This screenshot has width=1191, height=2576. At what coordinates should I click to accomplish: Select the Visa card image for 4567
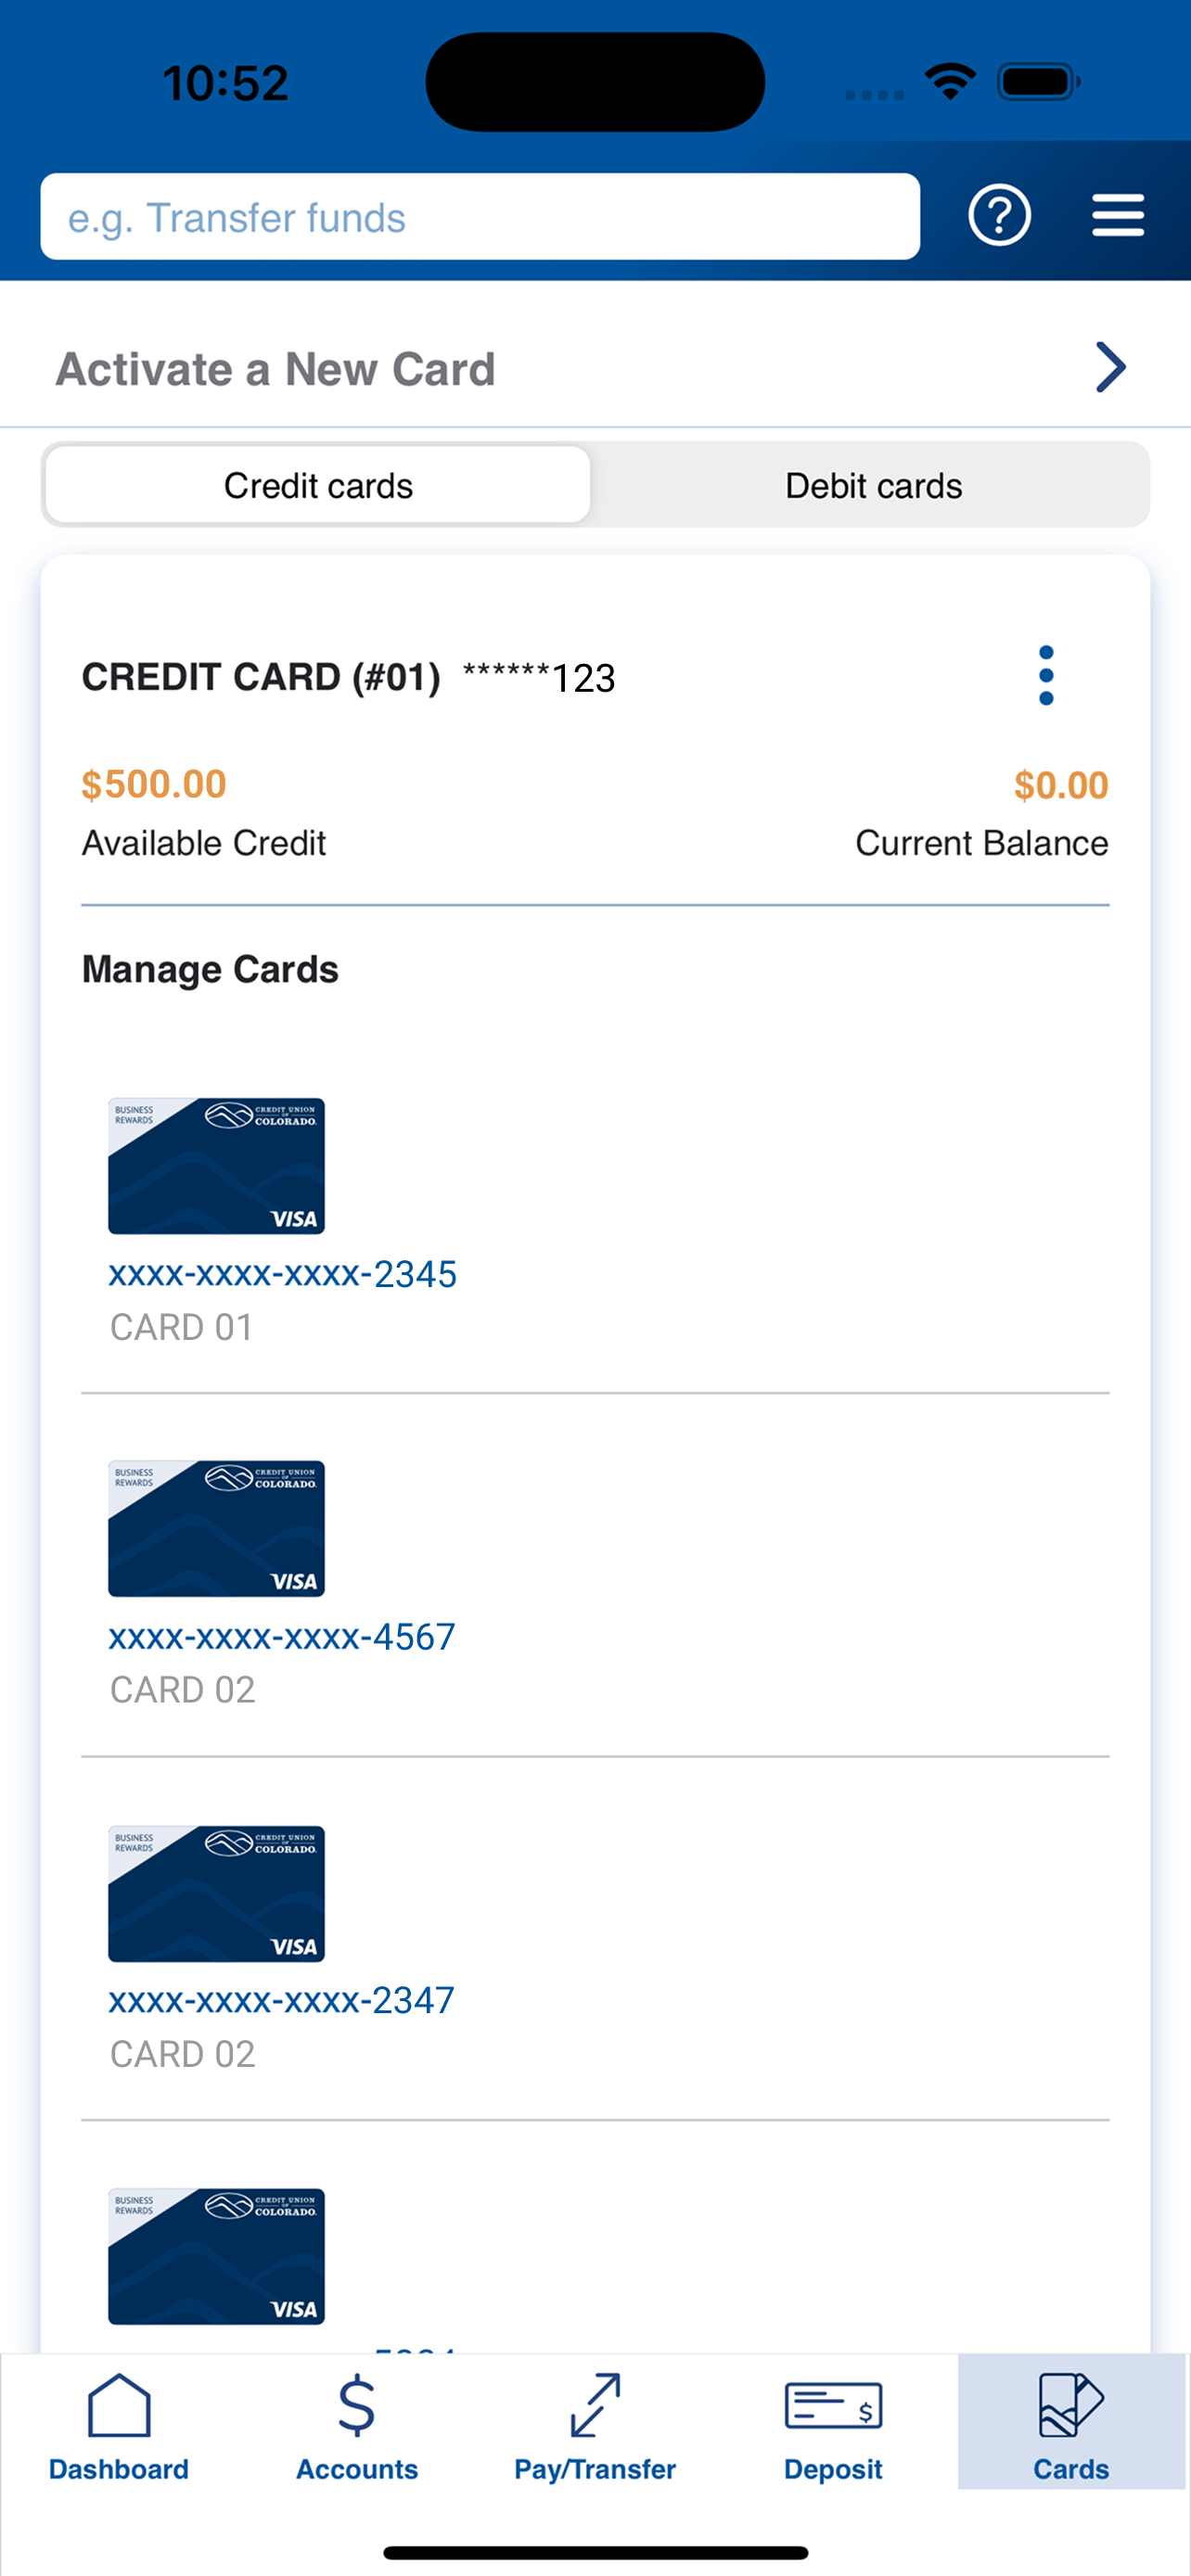pos(216,1529)
